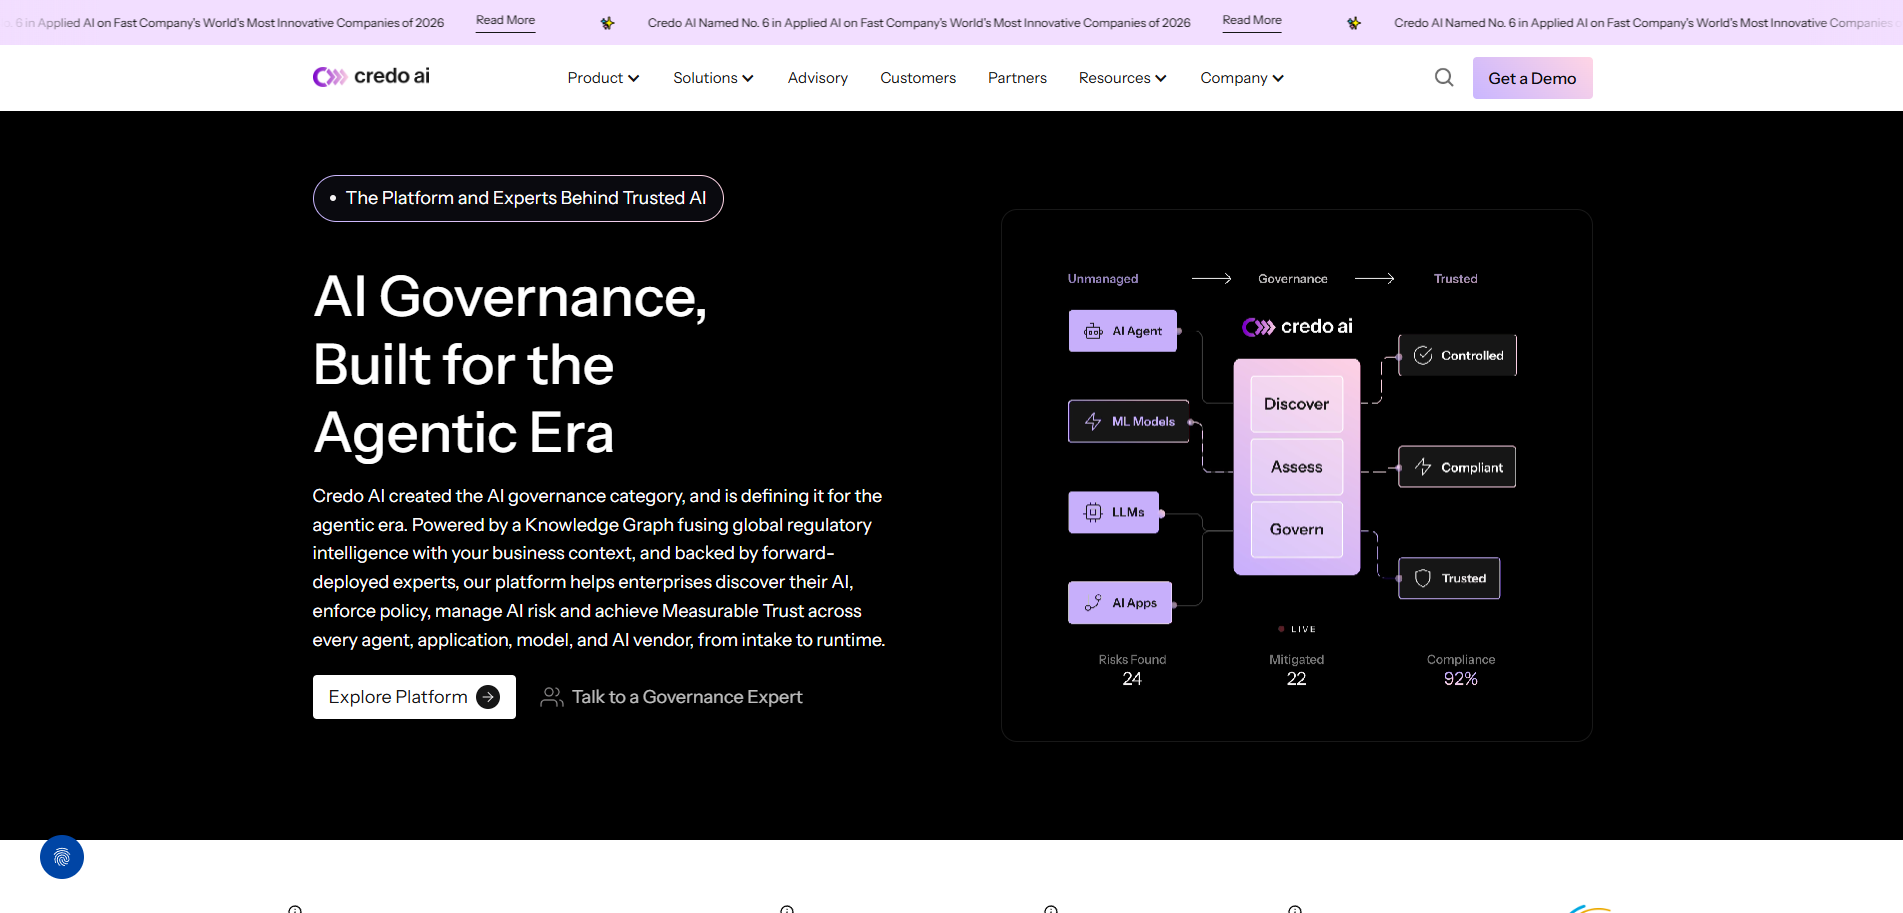Open the fingerprint privacy widget
Image resolution: width=1903 pixels, height=913 pixels.
[62, 857]
